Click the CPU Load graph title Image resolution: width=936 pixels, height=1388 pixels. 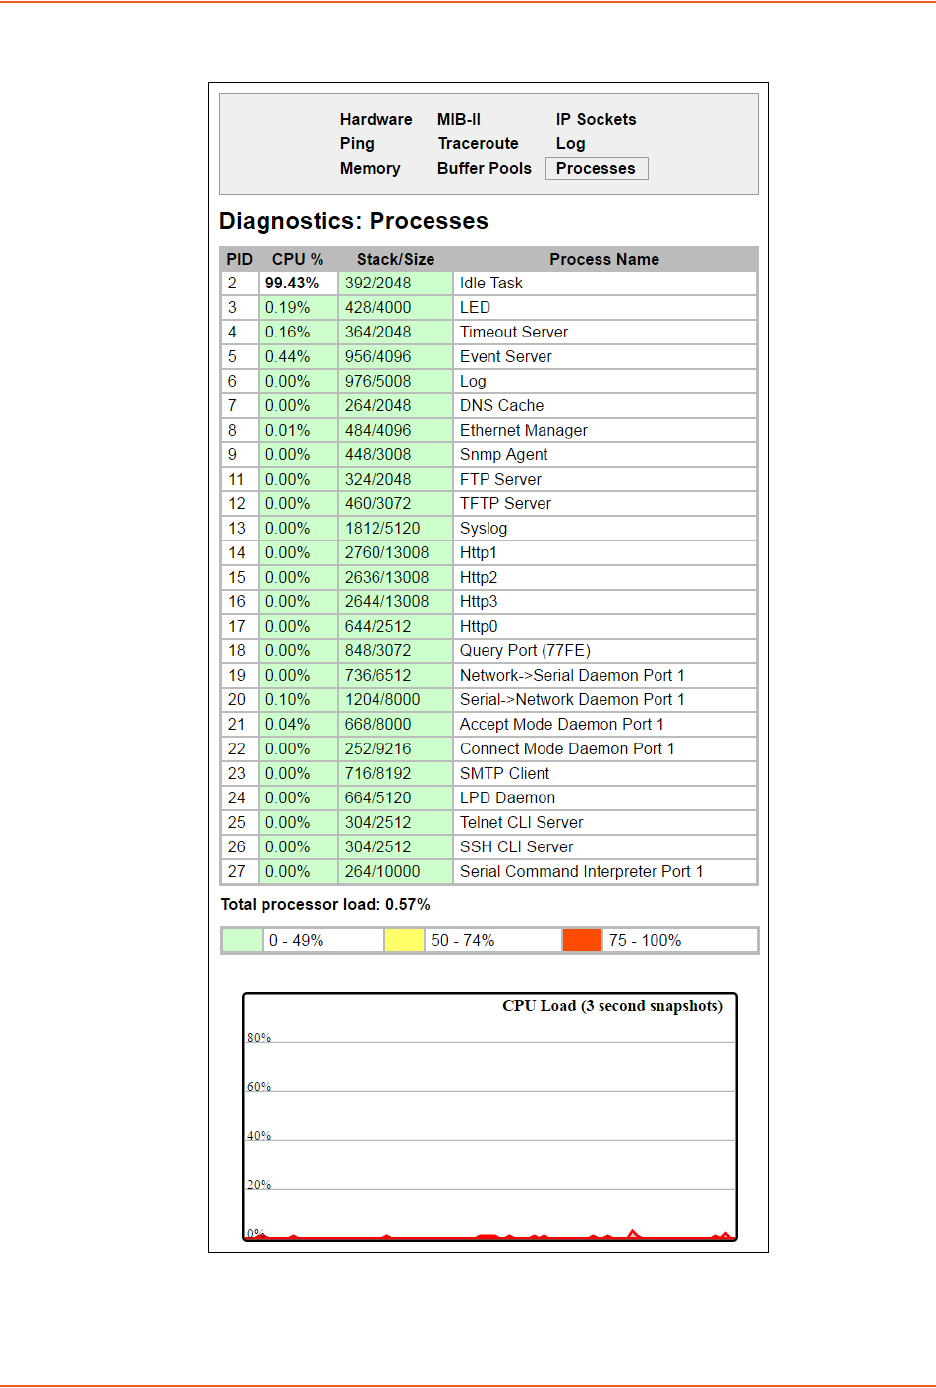(612, 1006)
